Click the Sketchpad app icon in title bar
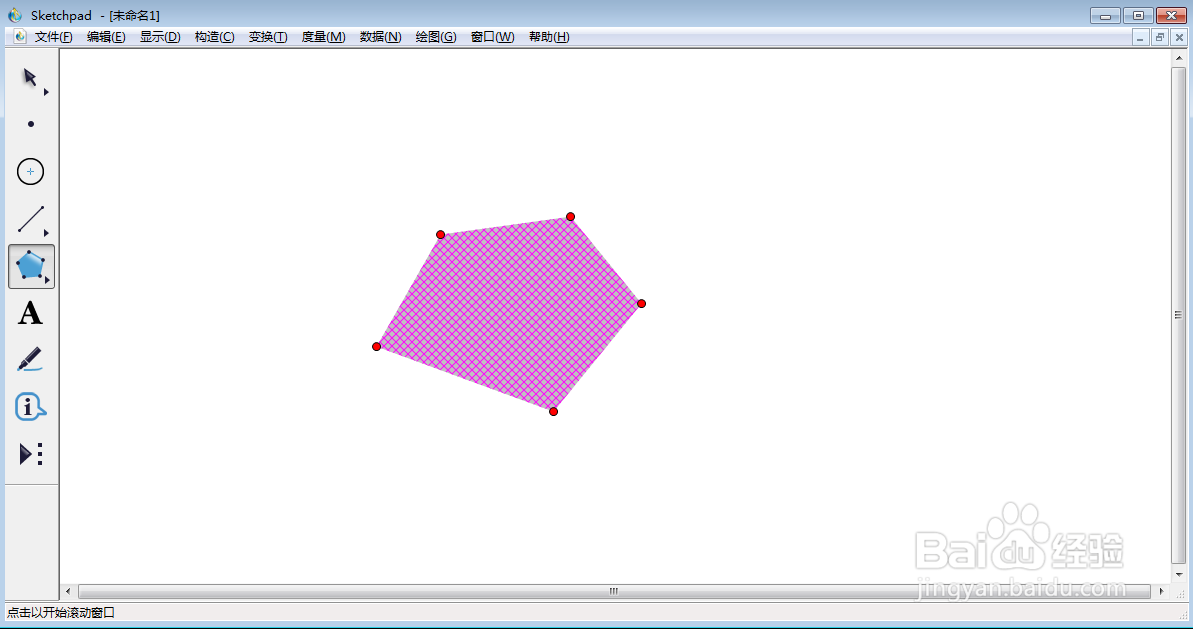This screenshot has height=629, width=1193. (15, 15)
